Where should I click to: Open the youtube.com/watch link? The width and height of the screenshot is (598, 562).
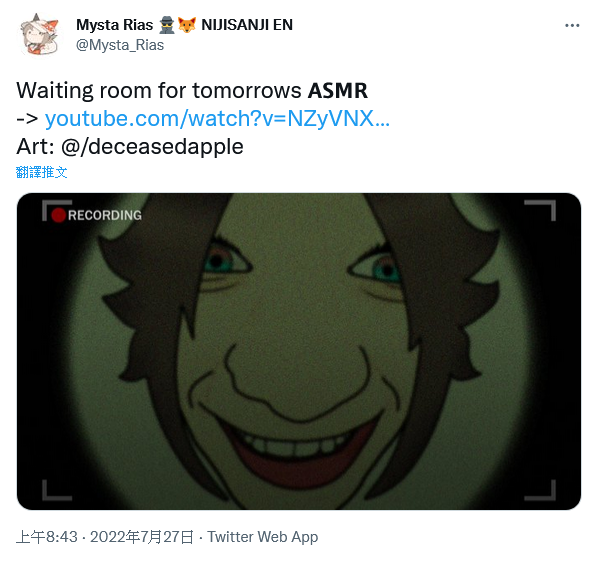pyautogui.click(x=217, y=119)
